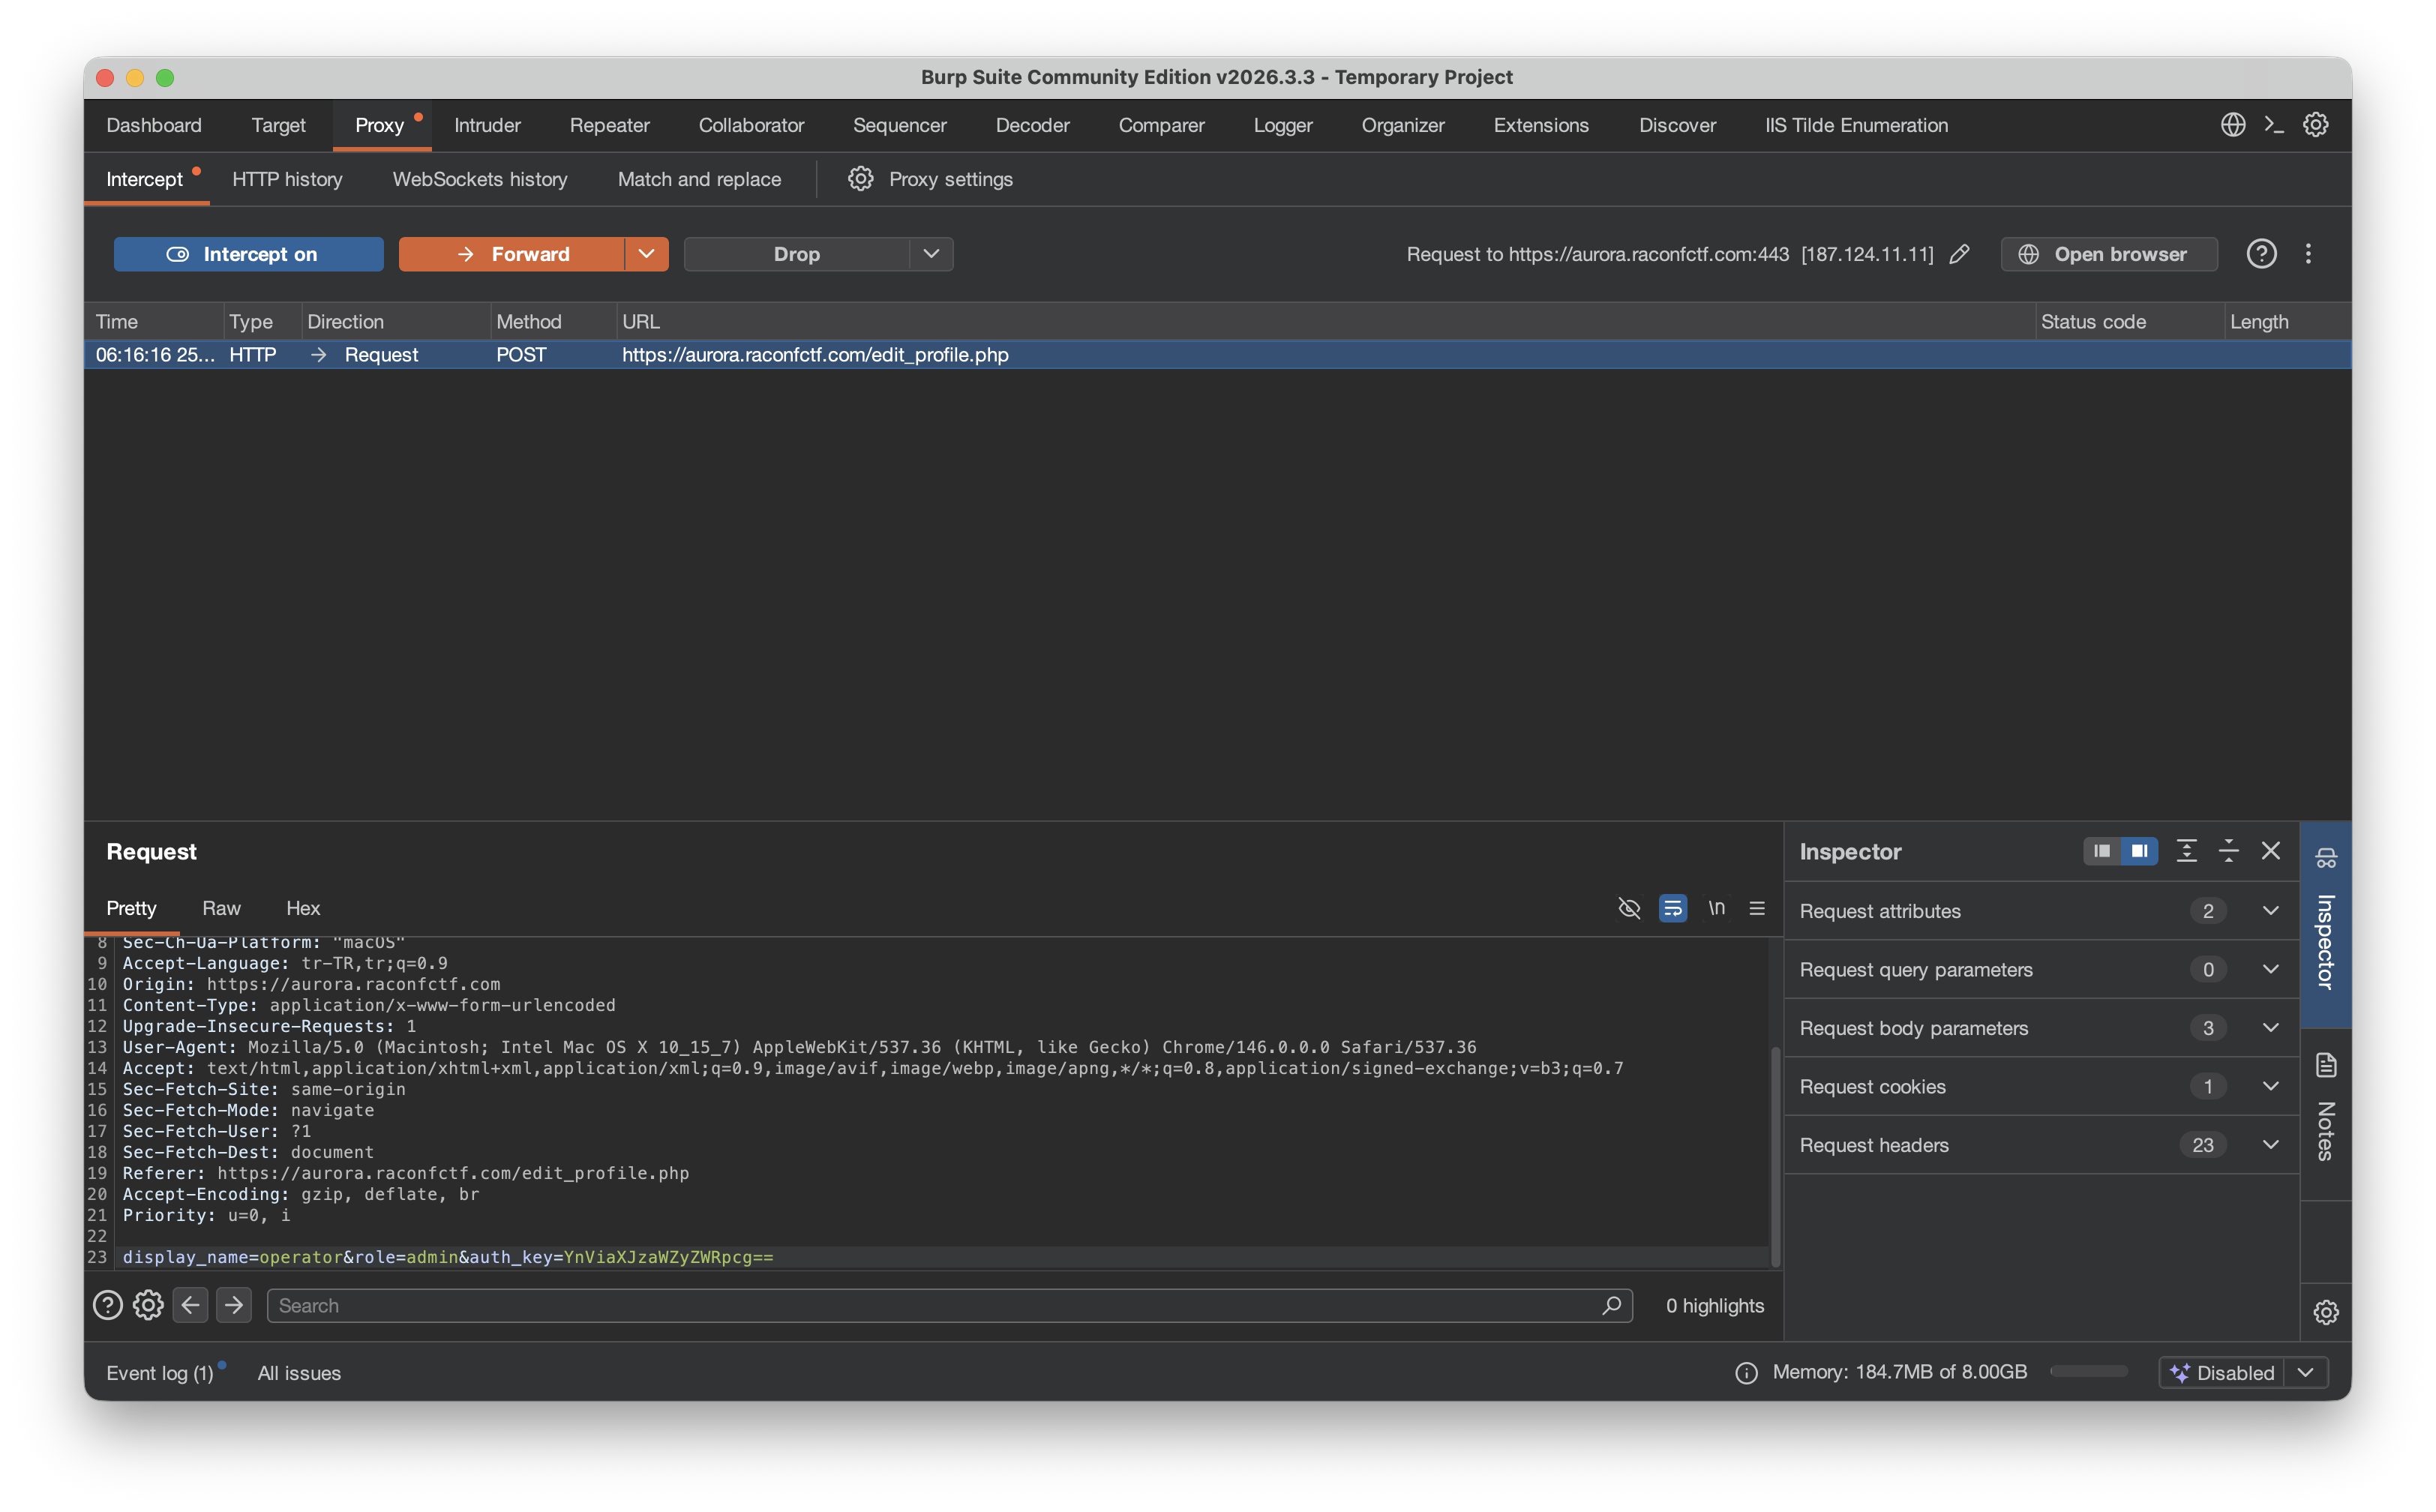Open the AI Disabled dropdown arrow
The width and height of the screenshot is (2436, 1512).
point(2306,1373)
